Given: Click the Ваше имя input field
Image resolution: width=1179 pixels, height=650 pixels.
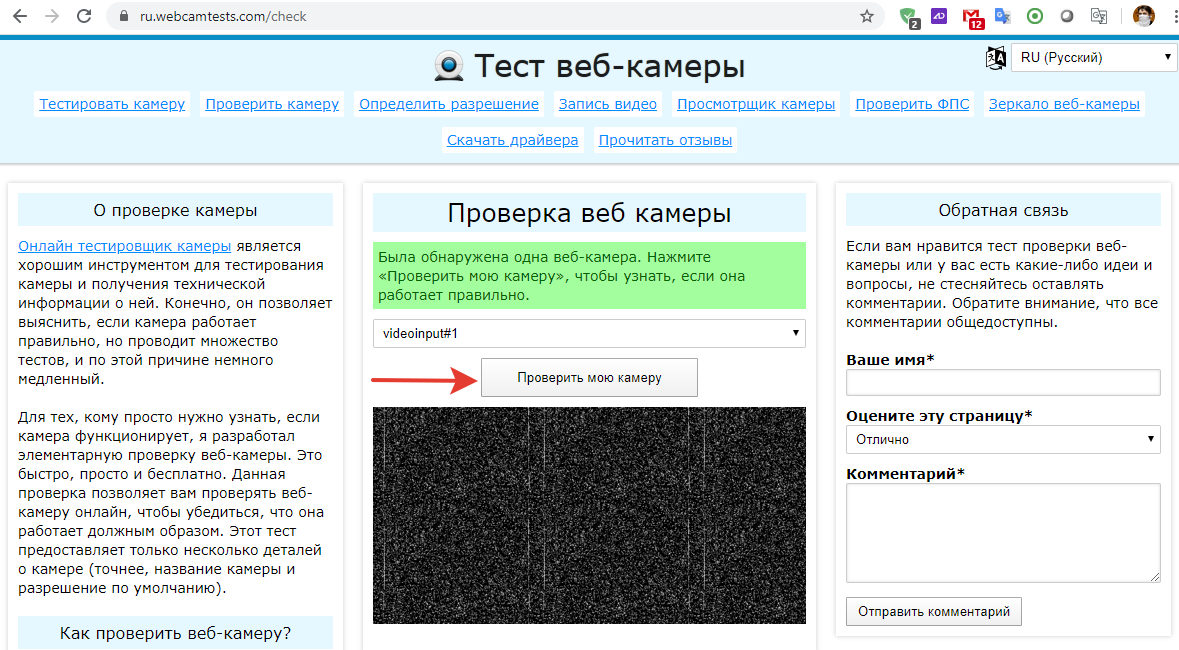Looking at the screenshot, I should (1002, 382).
